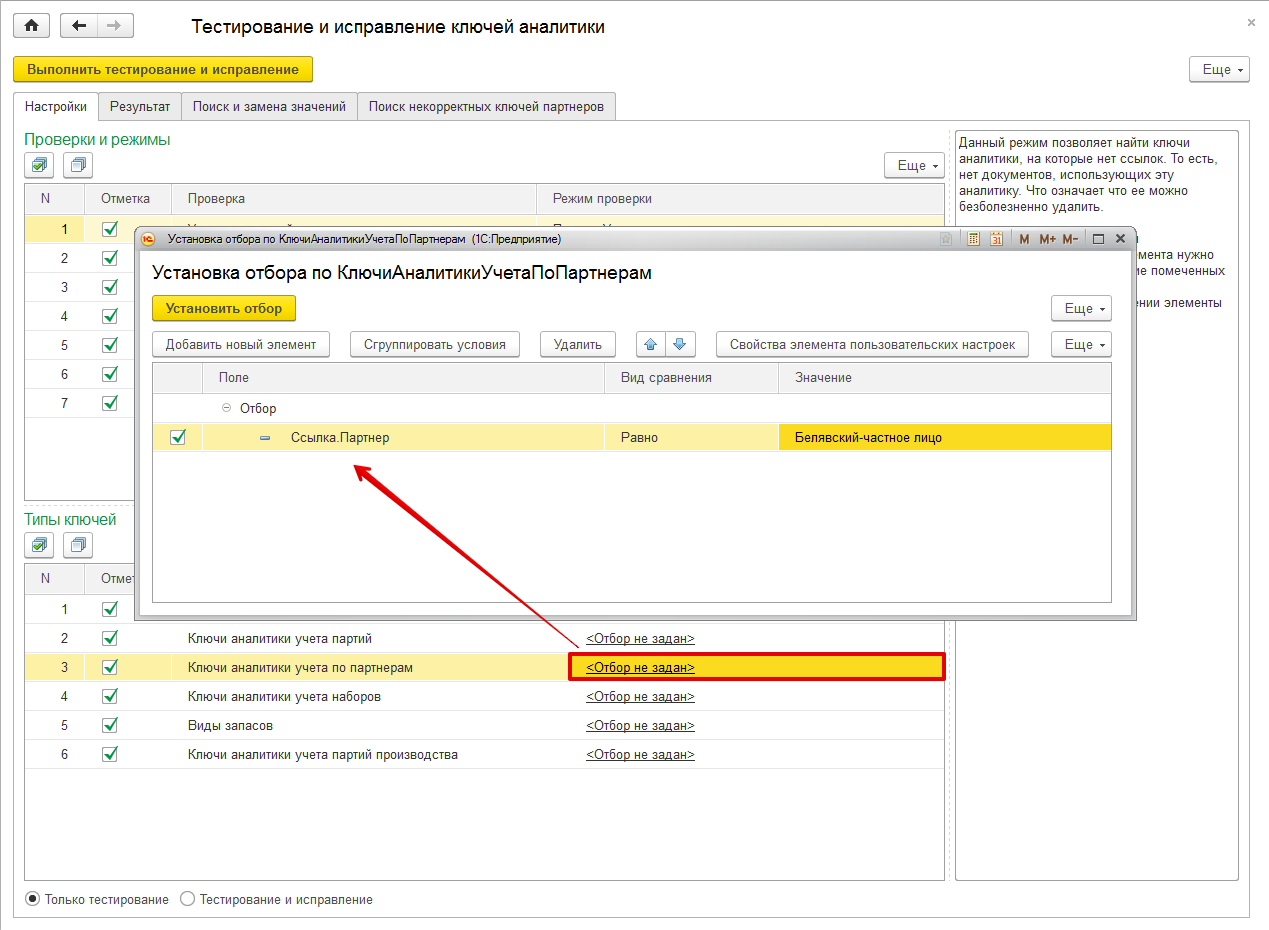Toggle check 5 in Проверки и режимы
The width and height of the screenshot is (1269, 930).
110,345
